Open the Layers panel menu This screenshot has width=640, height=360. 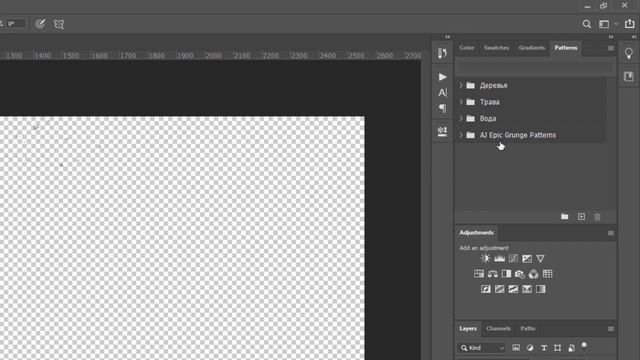click(x=611, y=329)
